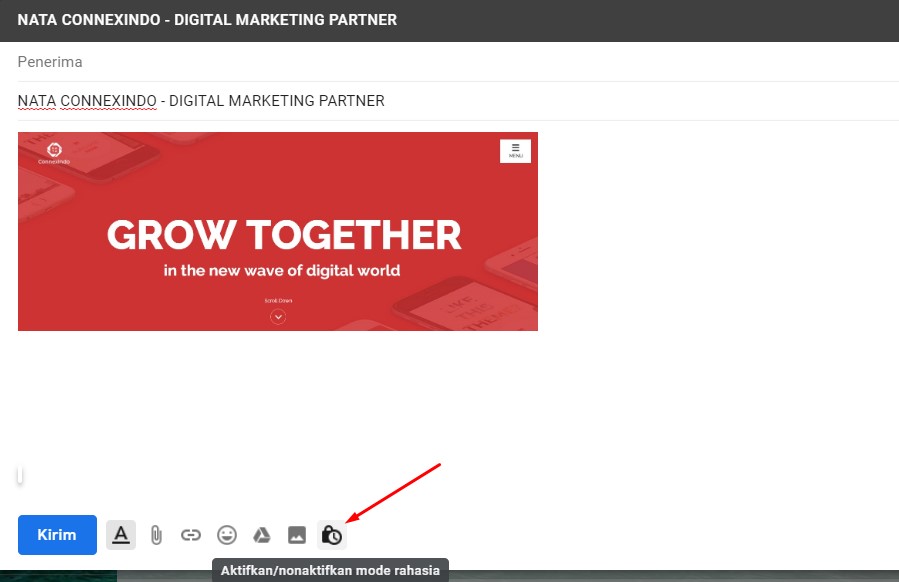Image resolution: width=899 pixels, height=582 pixels.
Task: Insert a photo with image icon
Action: tap(297, 535)
